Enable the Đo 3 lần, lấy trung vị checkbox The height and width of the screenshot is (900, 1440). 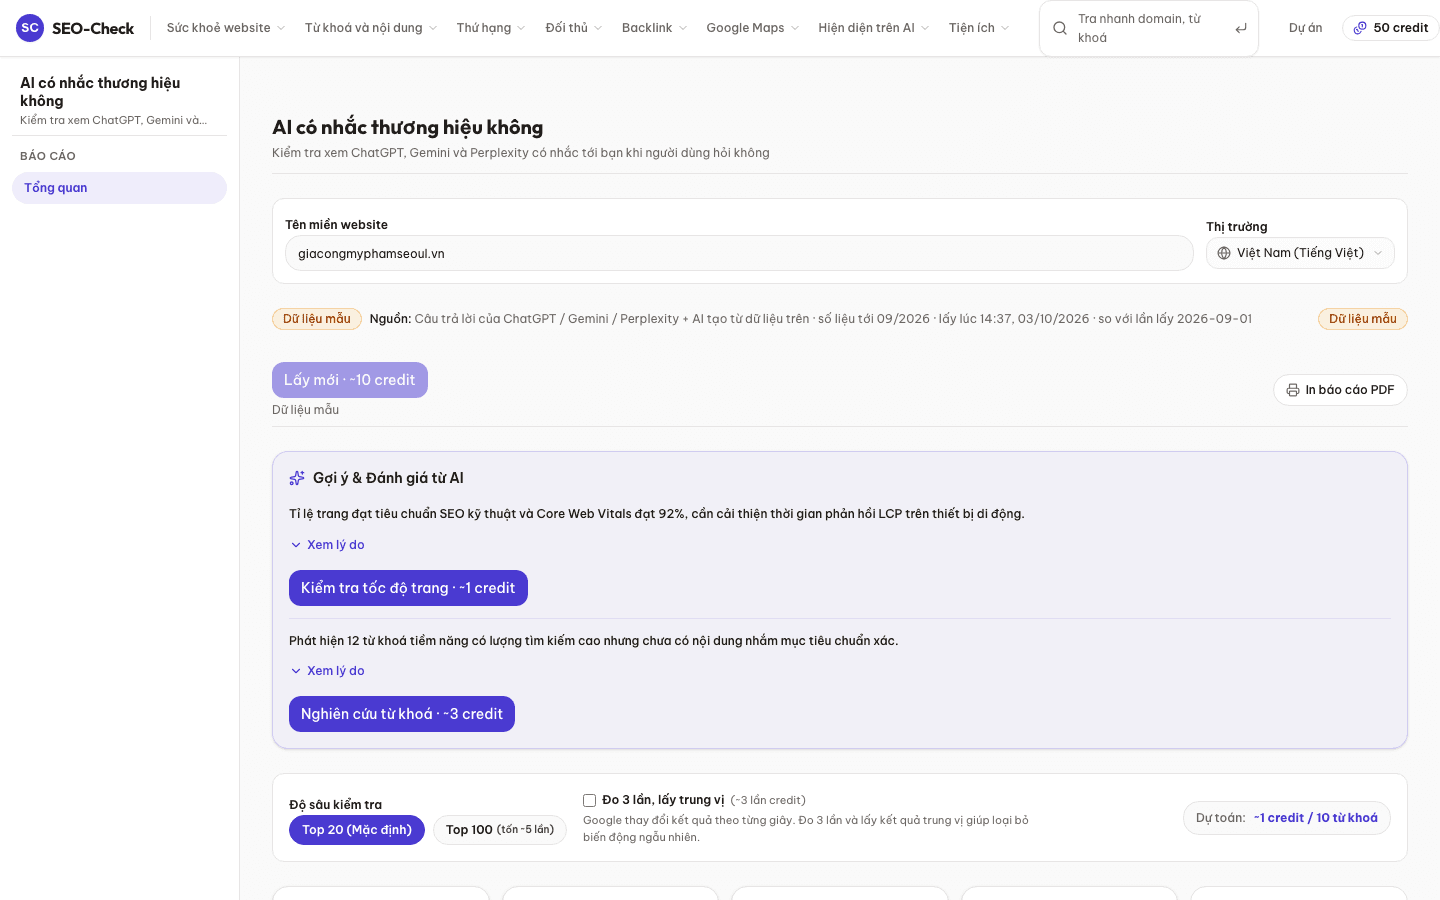point(590,800)
